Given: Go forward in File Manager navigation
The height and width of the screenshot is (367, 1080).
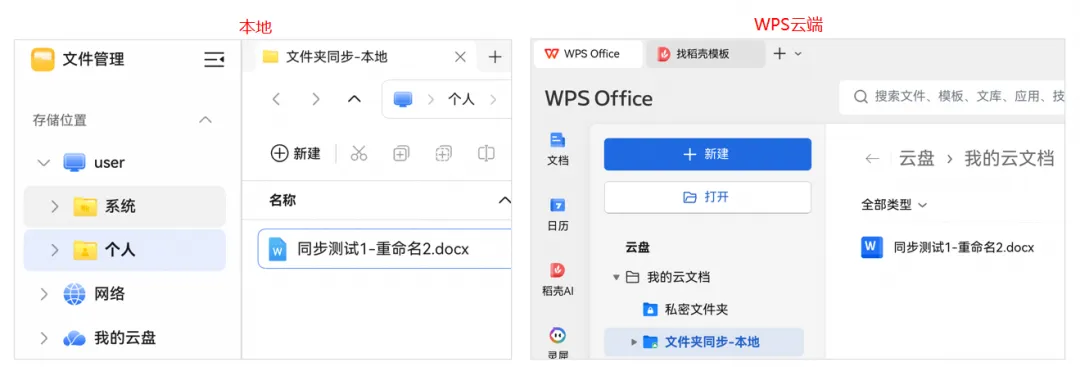Looking at the screenshot, I should (315, 99).
